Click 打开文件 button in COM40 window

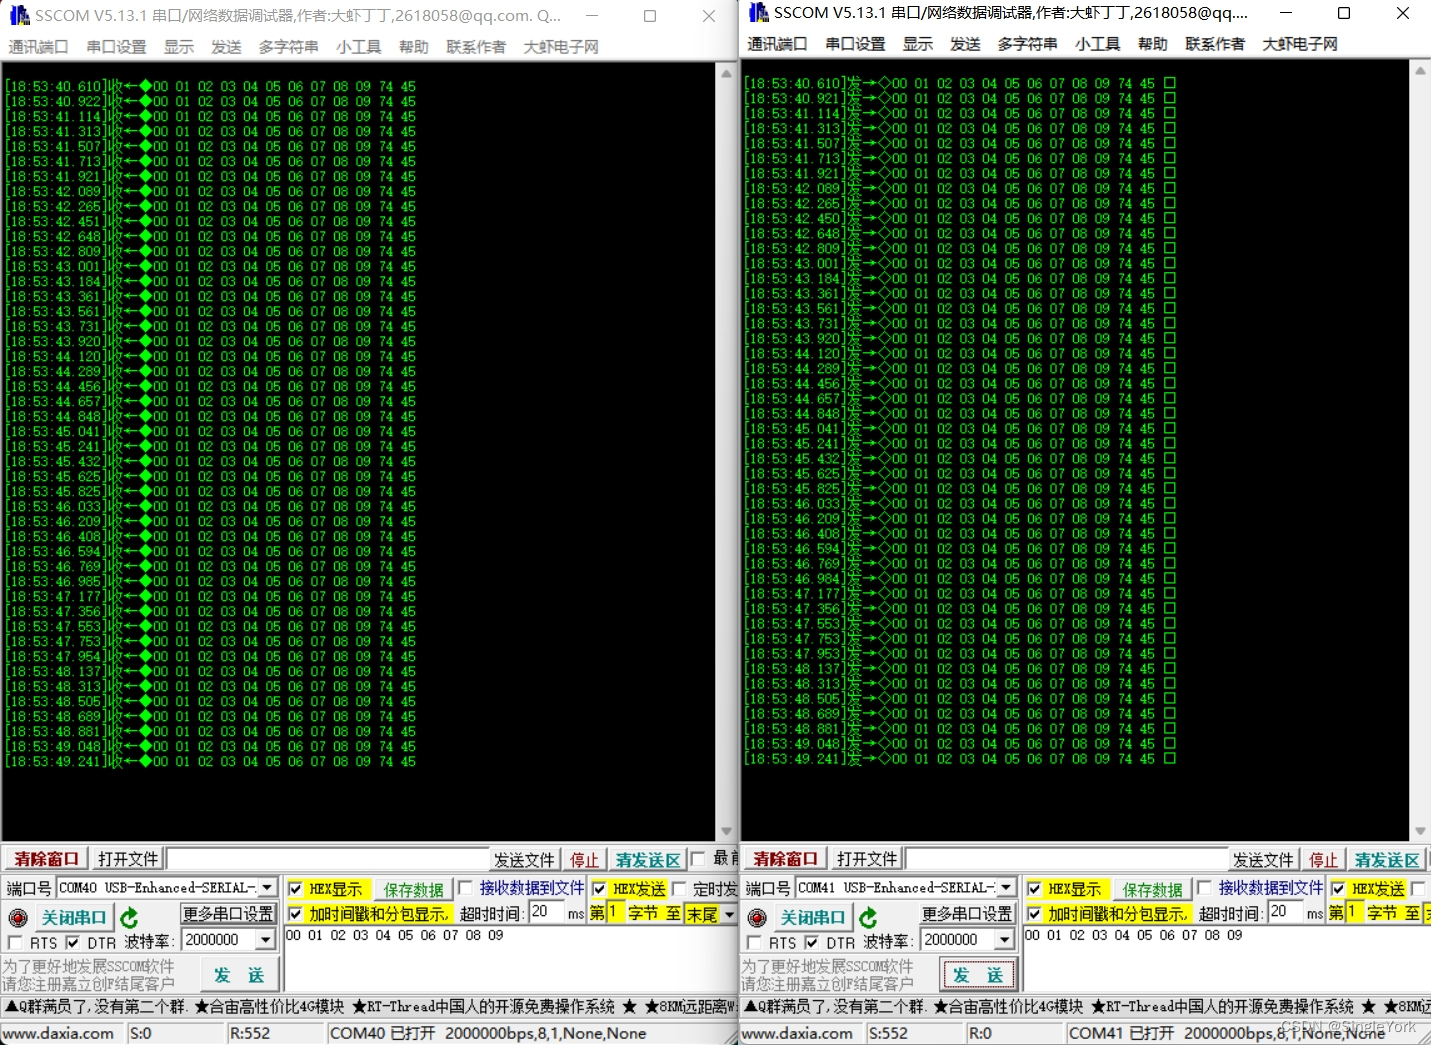point(128,859)
